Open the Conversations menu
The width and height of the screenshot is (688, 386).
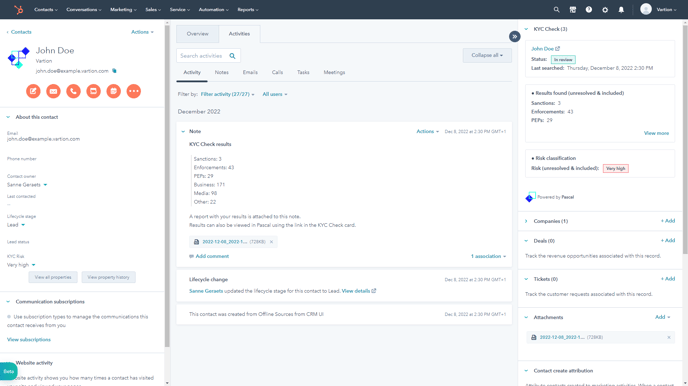tap(84, 10)
